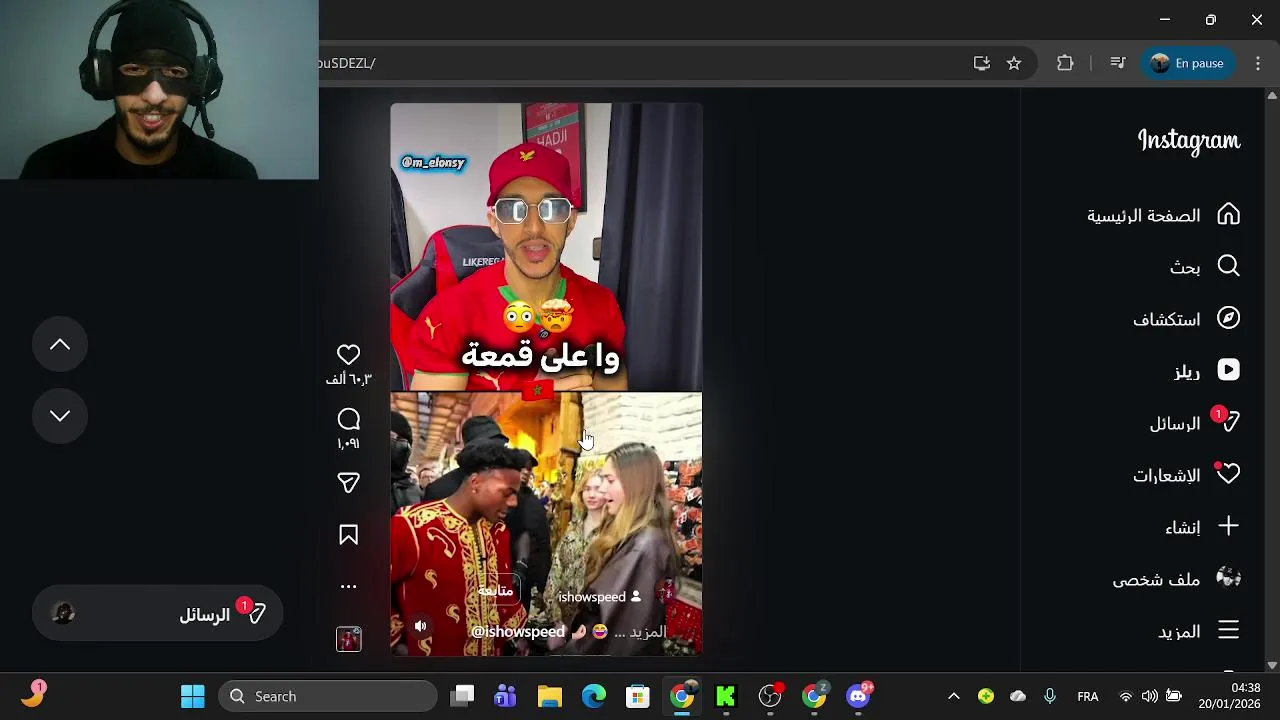Open the Kick app from the taskbar
Screen dimensions: 1280x720
pos(726,696)
